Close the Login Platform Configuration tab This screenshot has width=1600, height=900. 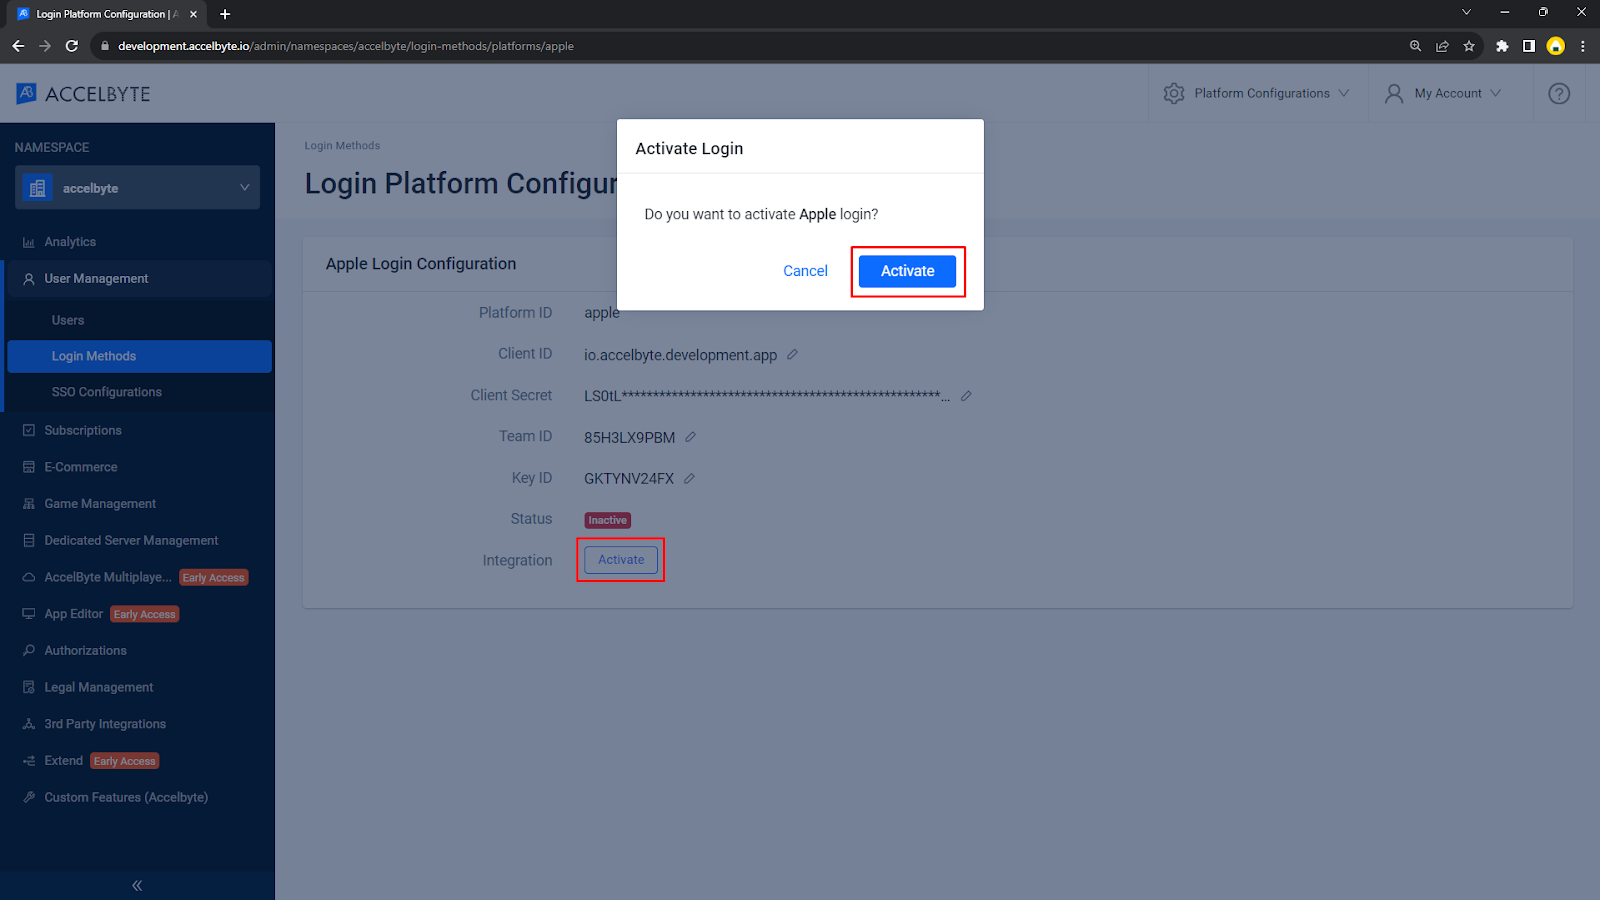pos(193,14)
